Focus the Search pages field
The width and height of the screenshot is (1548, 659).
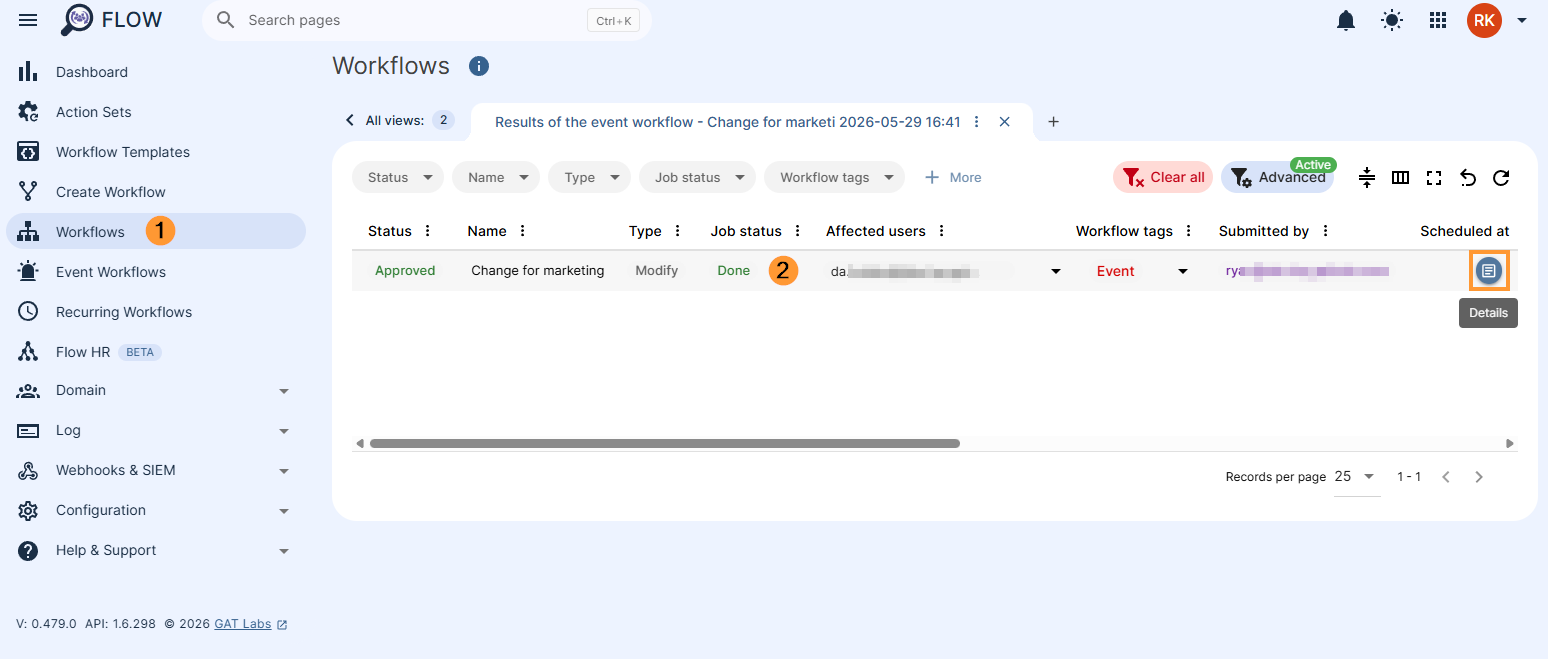coord(427,20)
